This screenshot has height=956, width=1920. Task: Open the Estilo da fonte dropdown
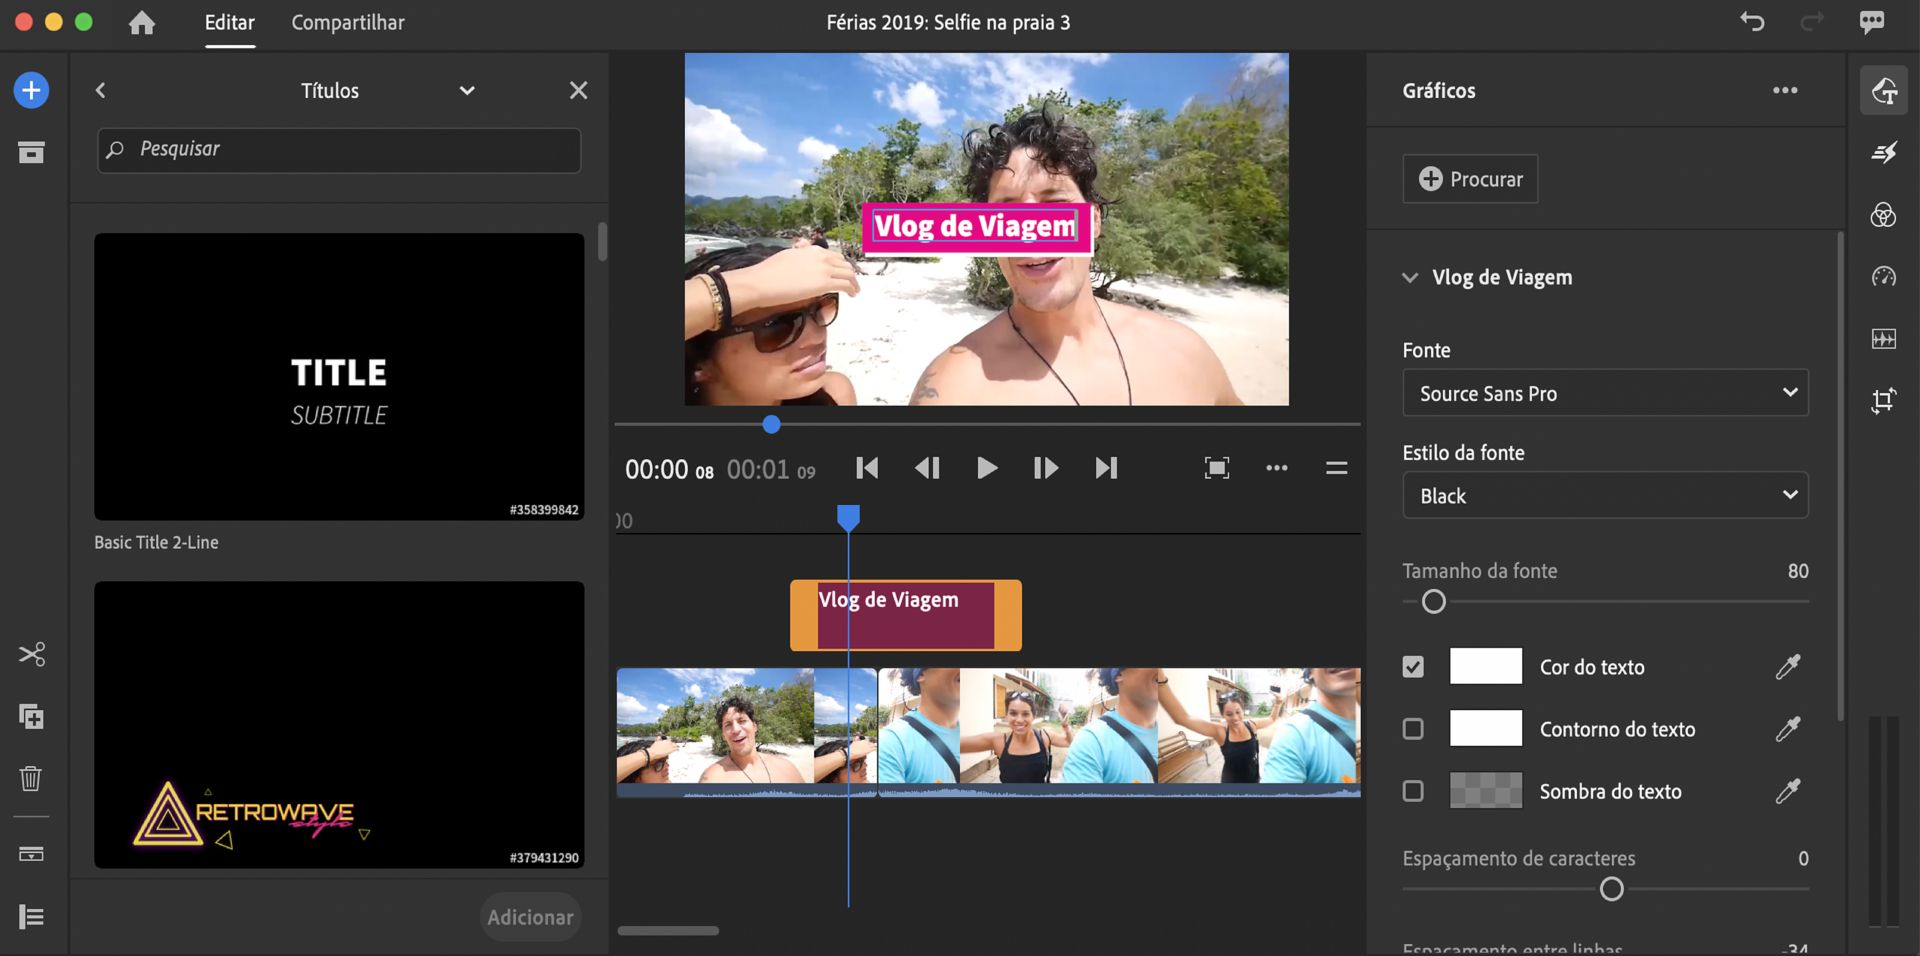[1604, 495]
